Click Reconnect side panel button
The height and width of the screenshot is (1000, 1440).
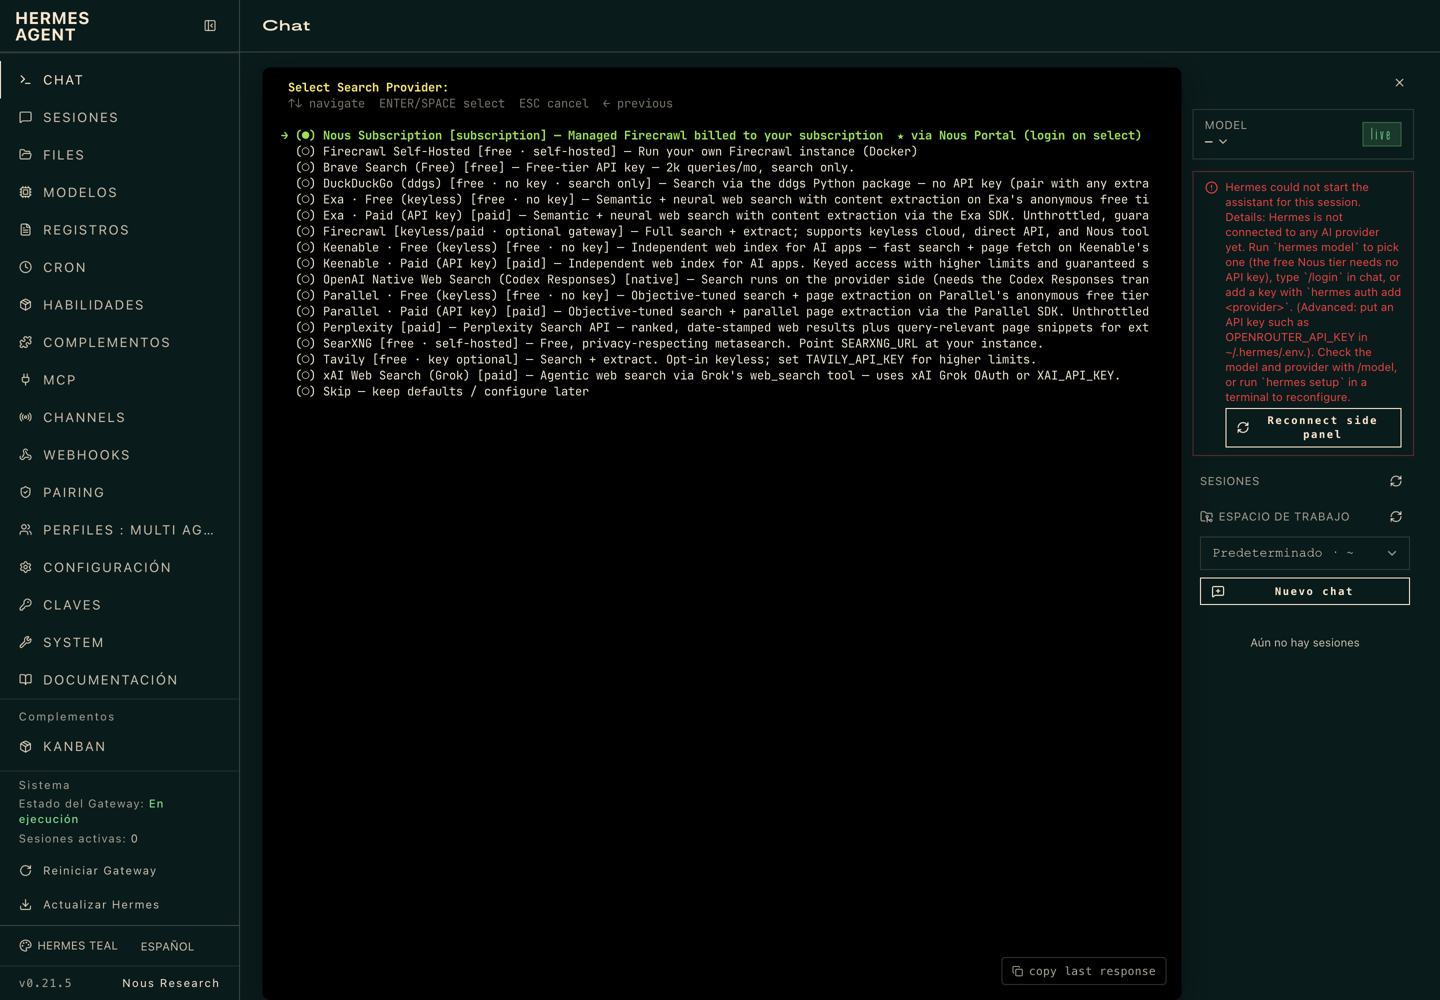tap(1313, 428)
